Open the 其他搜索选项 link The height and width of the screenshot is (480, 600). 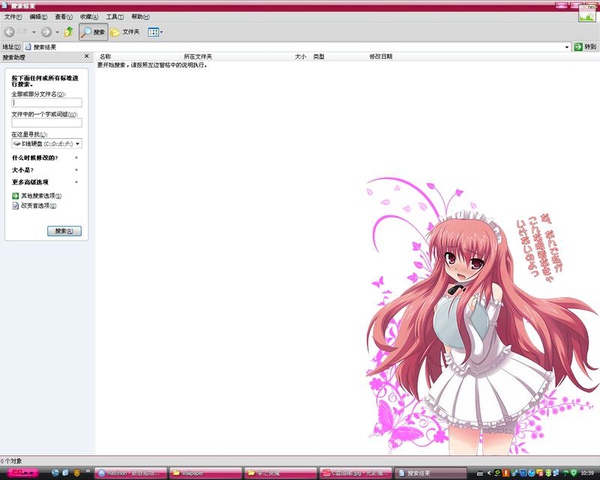[x=41, y=196]
